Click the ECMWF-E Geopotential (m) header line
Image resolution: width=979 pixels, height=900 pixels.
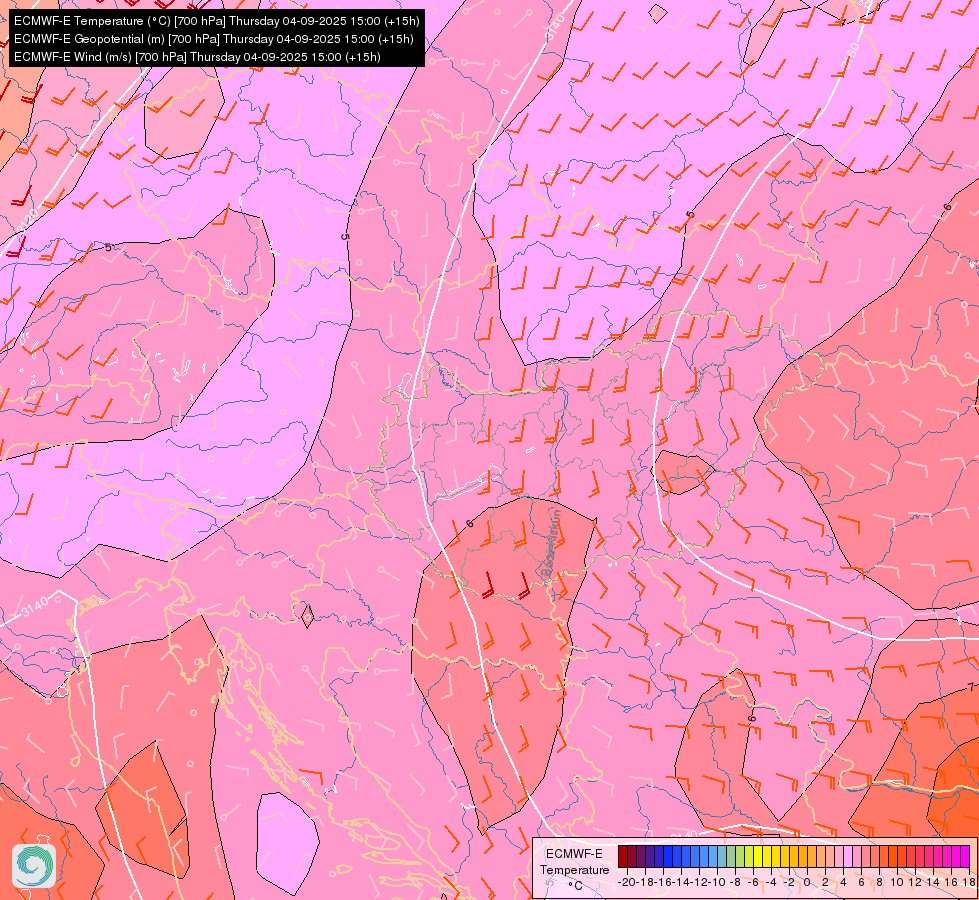(x=213, y=39)
